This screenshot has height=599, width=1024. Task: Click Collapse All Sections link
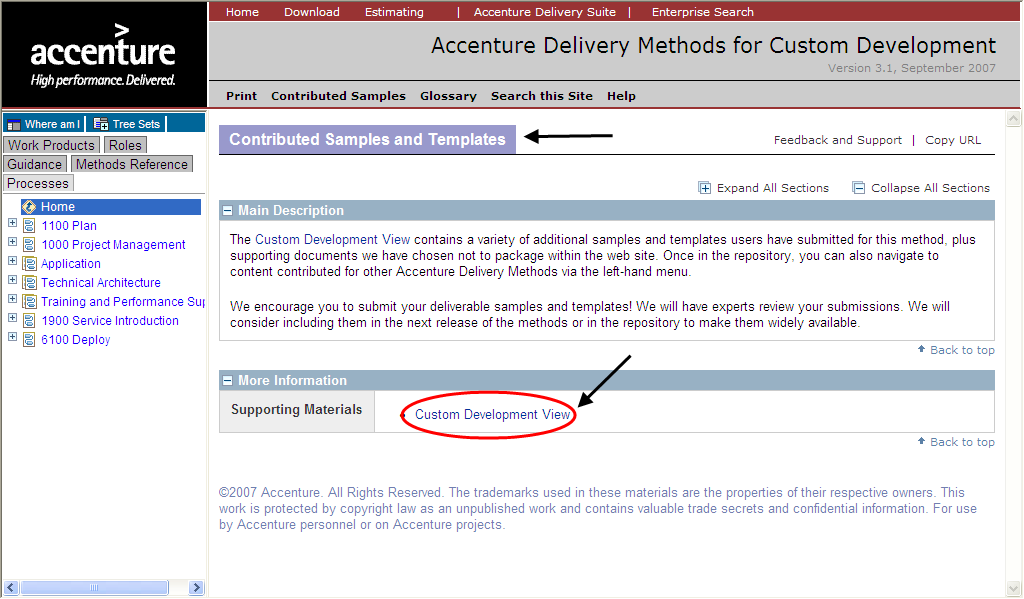coord(930,188)
